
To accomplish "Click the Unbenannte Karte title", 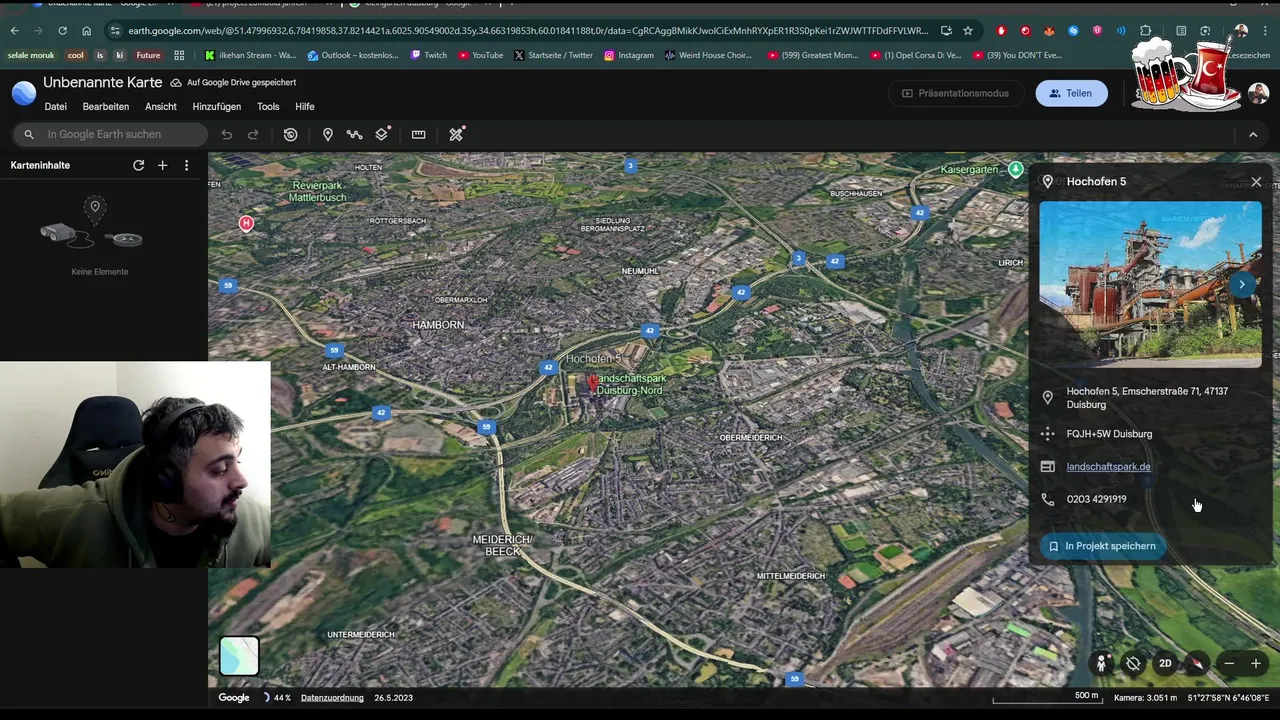I will (x=103, y=82).
